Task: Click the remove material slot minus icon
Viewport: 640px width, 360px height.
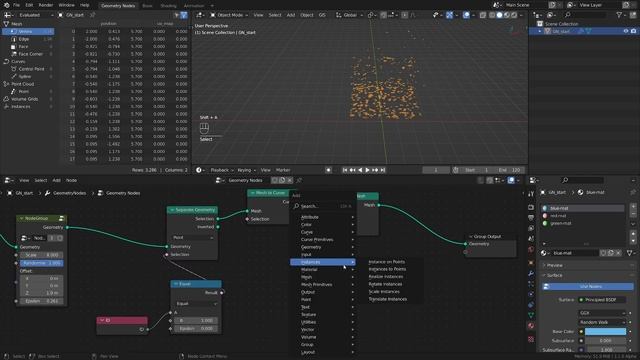Action: click(x=633, y=214)
